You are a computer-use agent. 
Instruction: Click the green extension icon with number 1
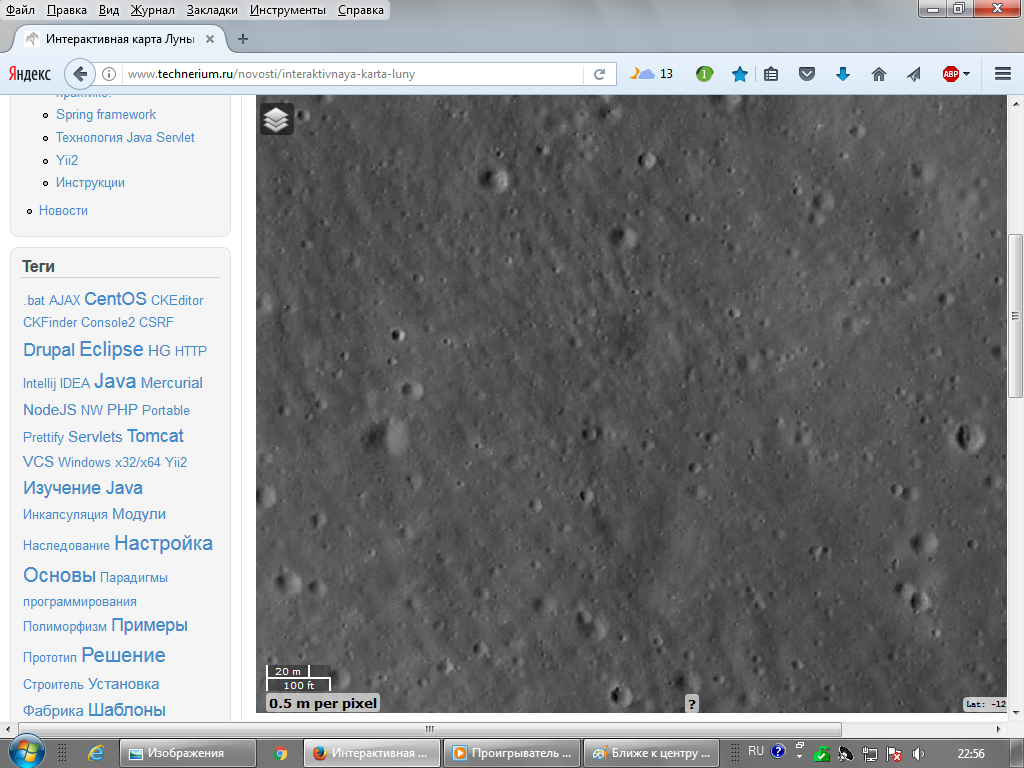tap(704, 74)
